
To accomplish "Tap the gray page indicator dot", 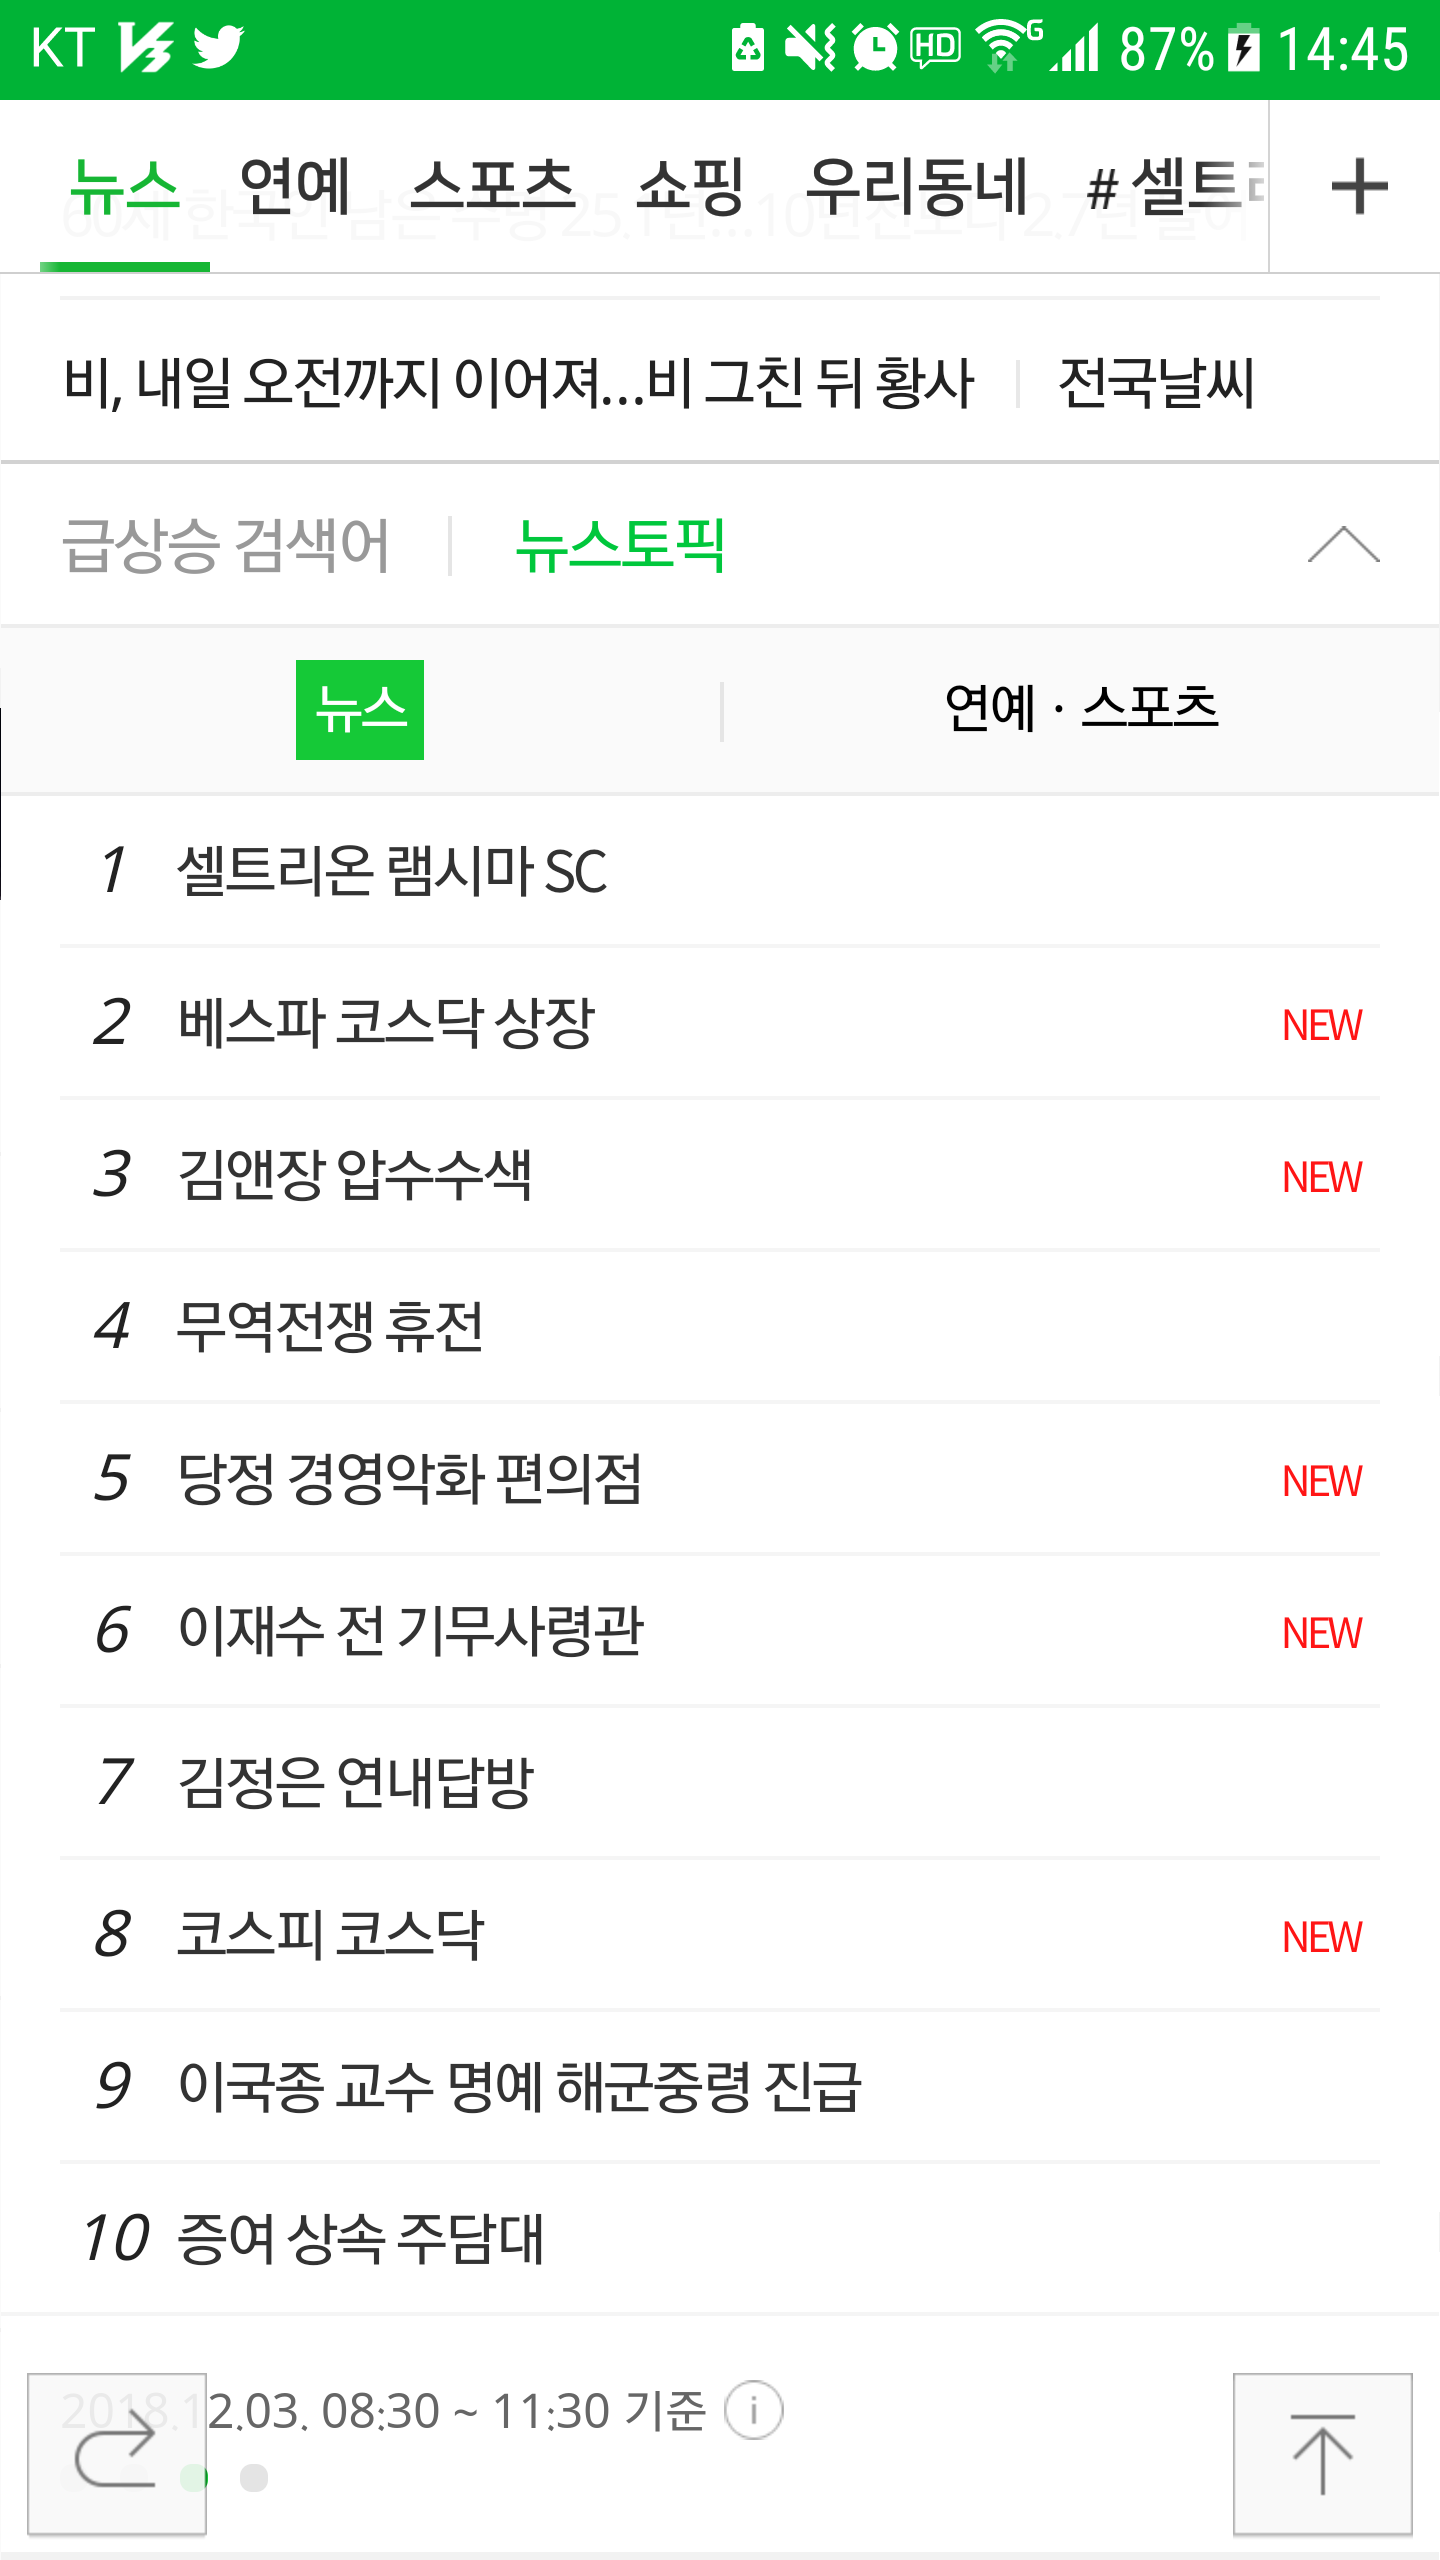I will 254,2478.
